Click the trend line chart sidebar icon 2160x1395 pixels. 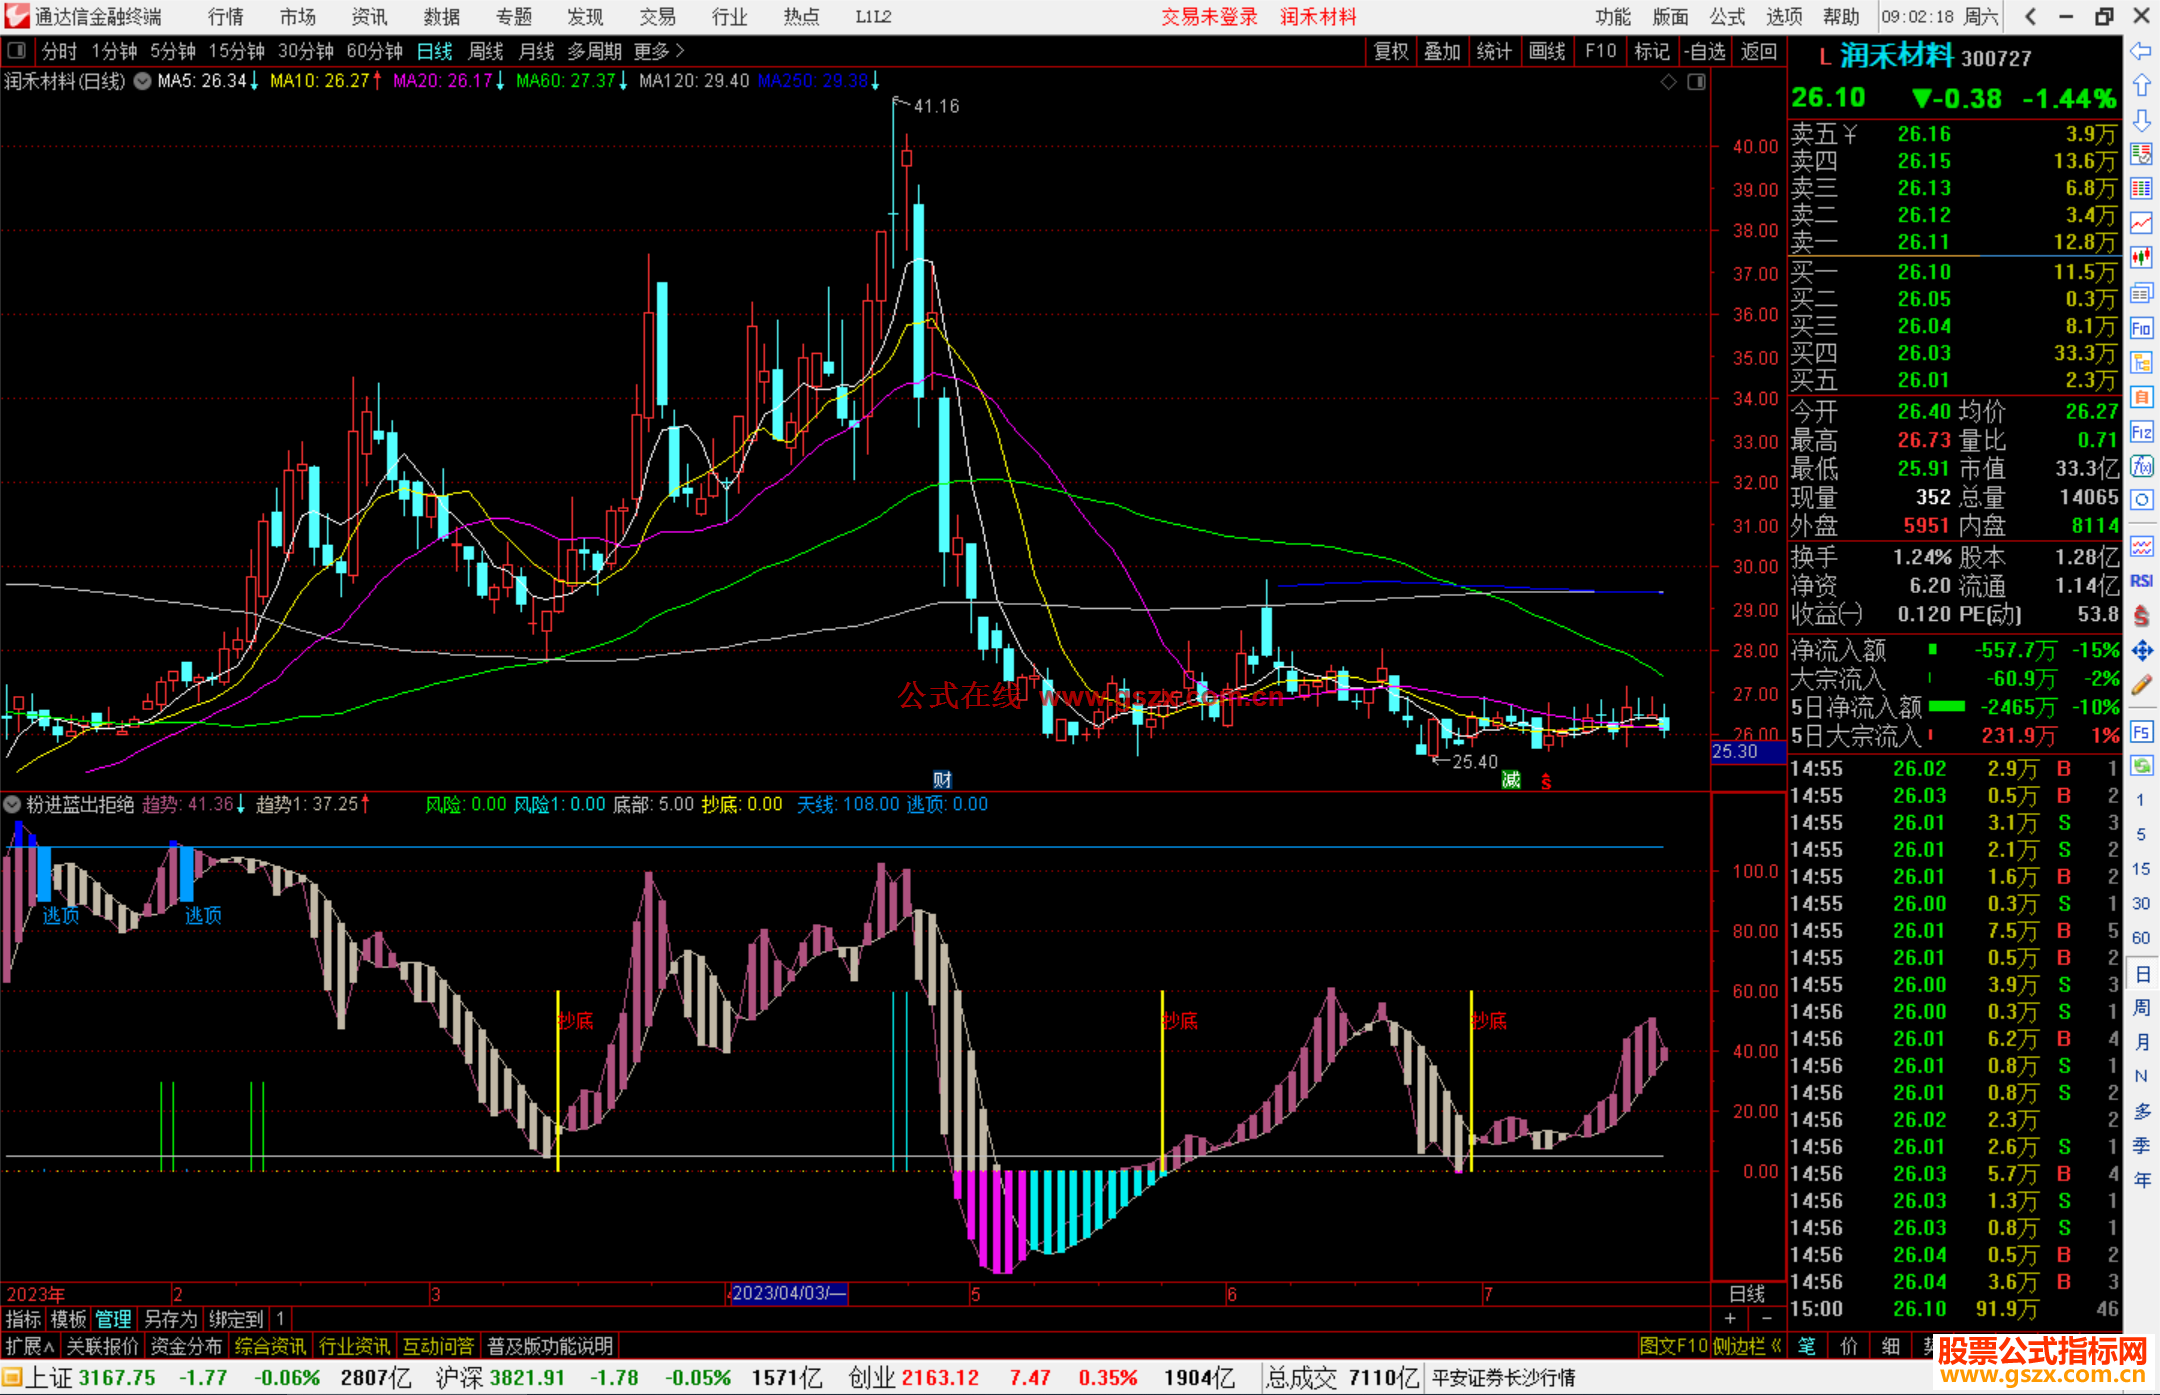tap(2141, 222)
